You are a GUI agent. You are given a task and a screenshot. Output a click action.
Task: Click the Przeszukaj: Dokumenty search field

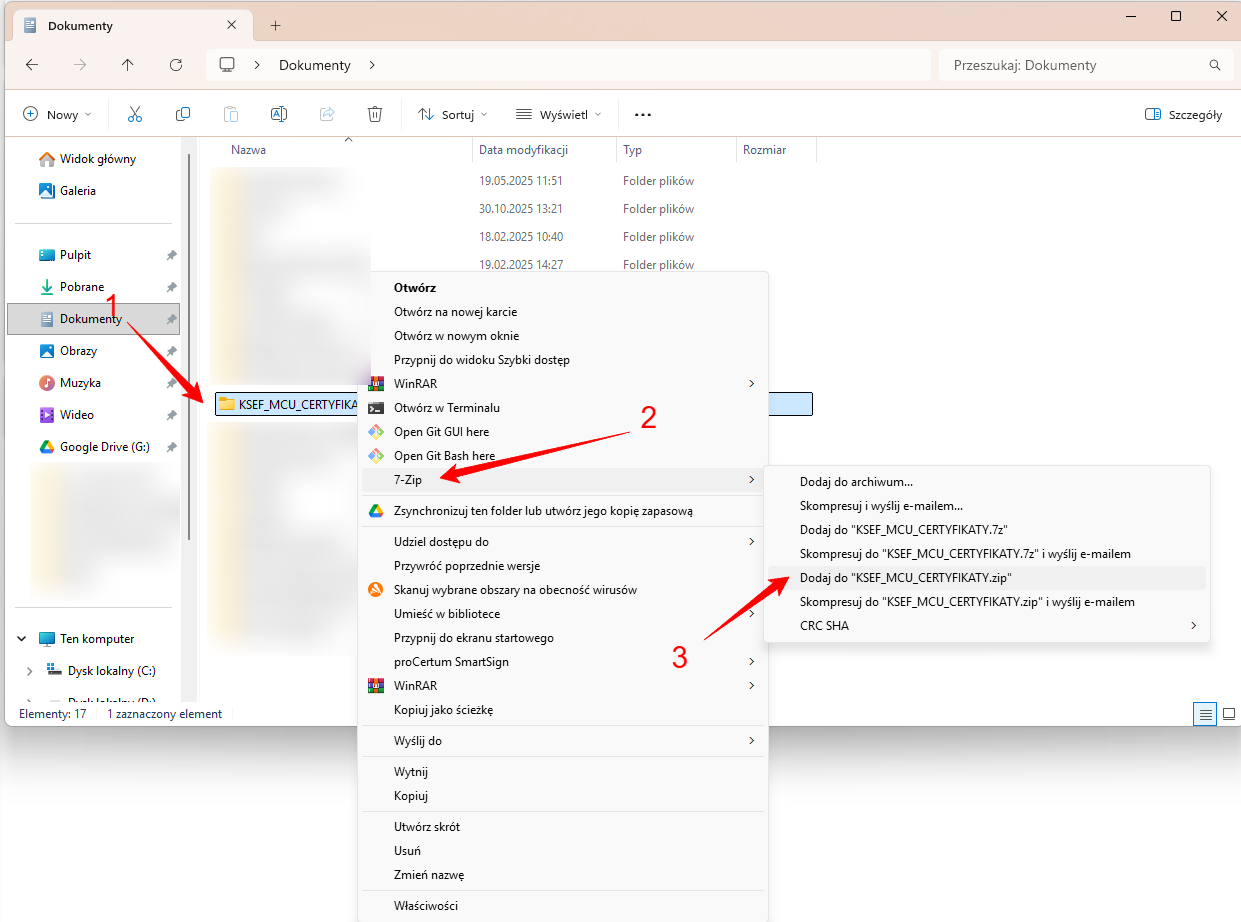coord(1085,65)
